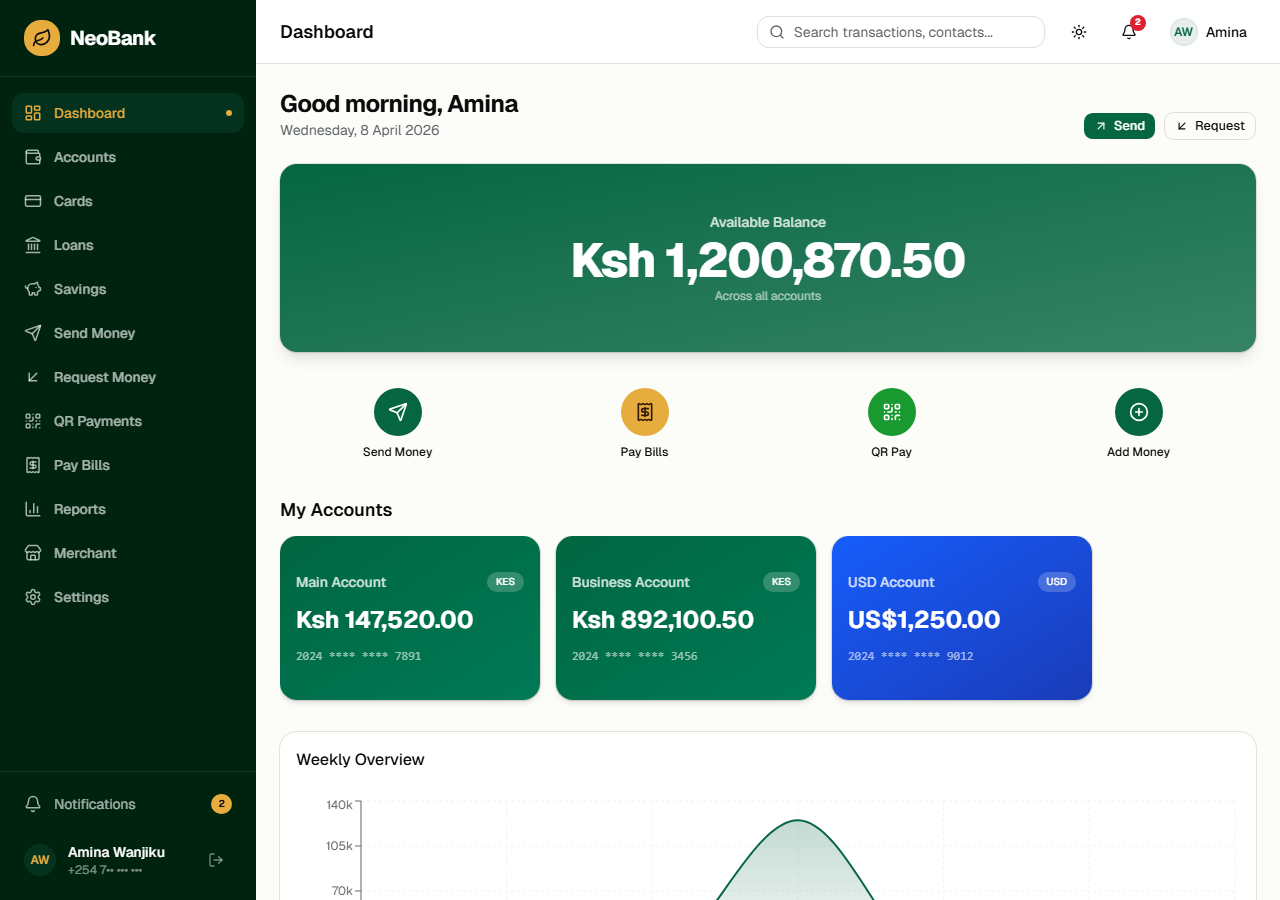
Task: Click the Send Money paper plane sidebar icon
Action: point(33,333)
